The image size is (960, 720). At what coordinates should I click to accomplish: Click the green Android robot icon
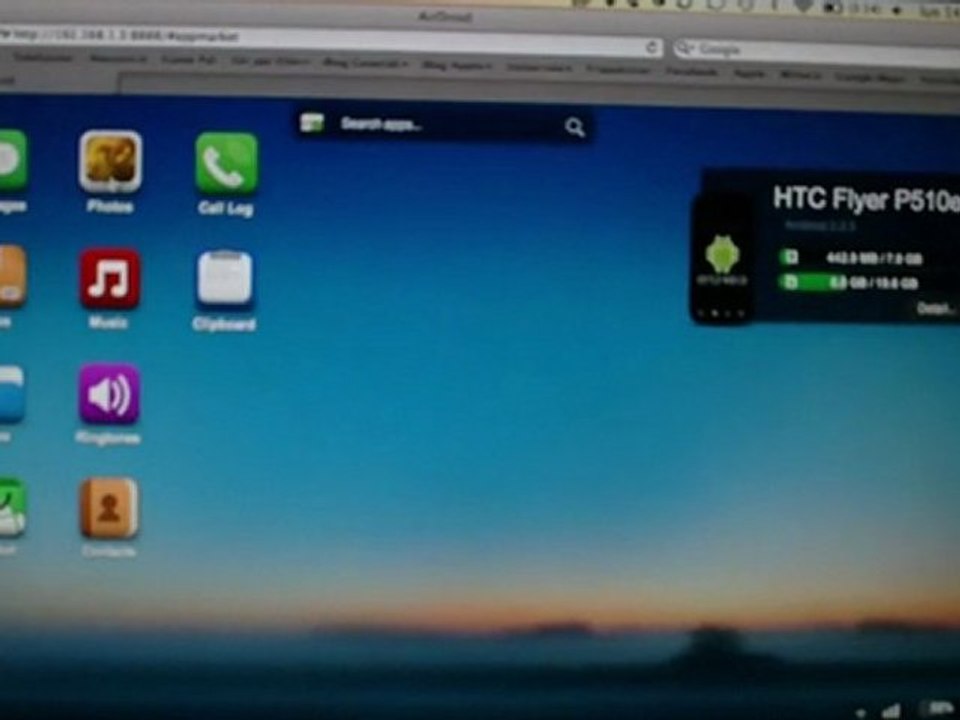[722, 253]
